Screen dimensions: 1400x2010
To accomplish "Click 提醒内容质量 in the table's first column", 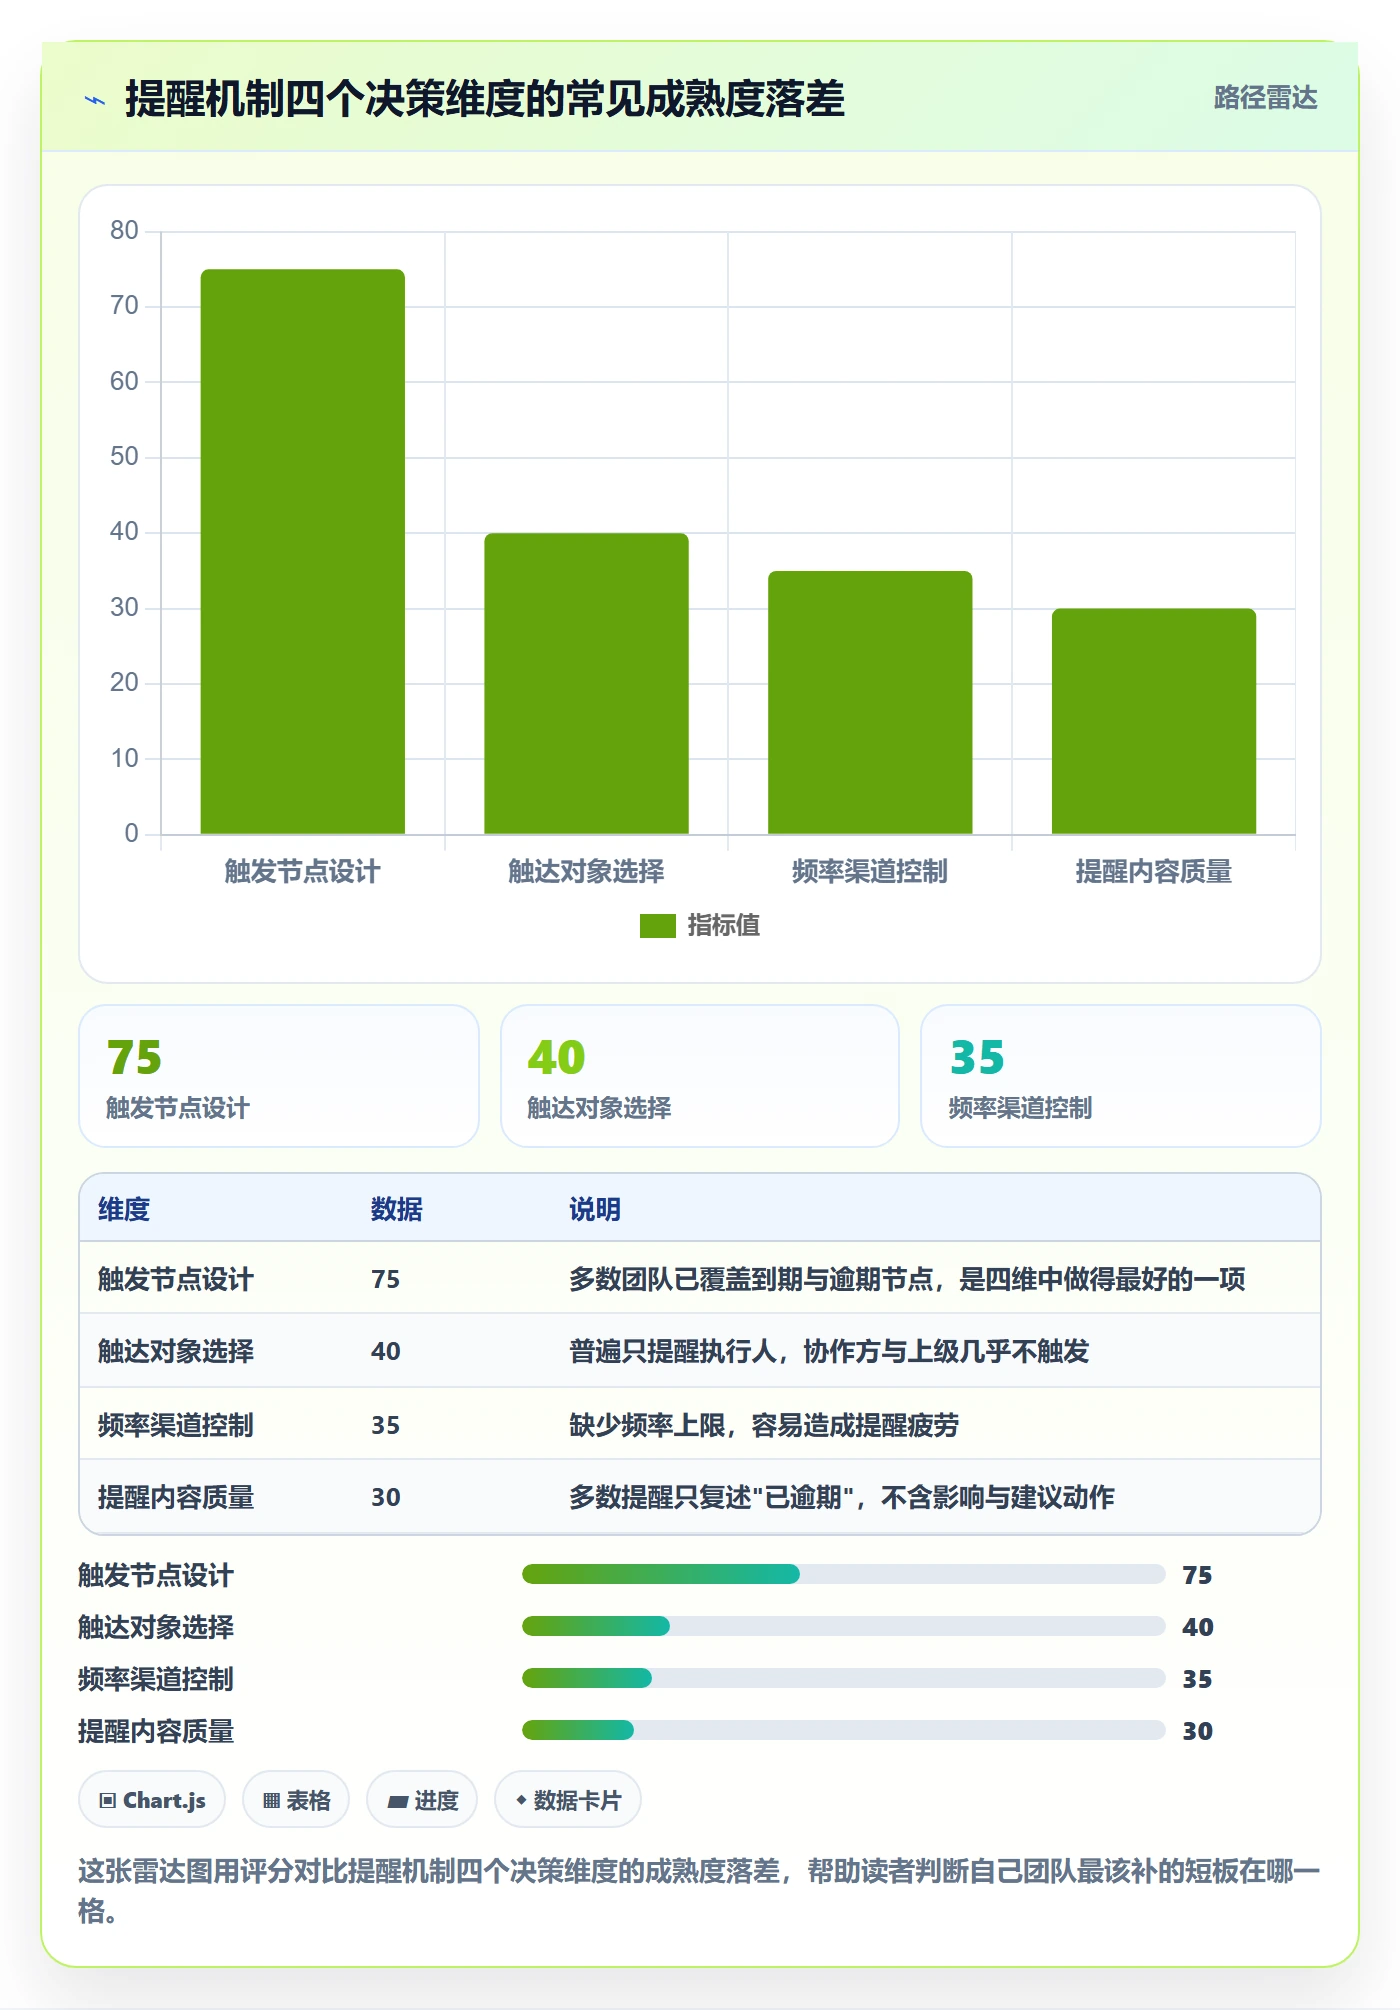I will coord(176,1497).
